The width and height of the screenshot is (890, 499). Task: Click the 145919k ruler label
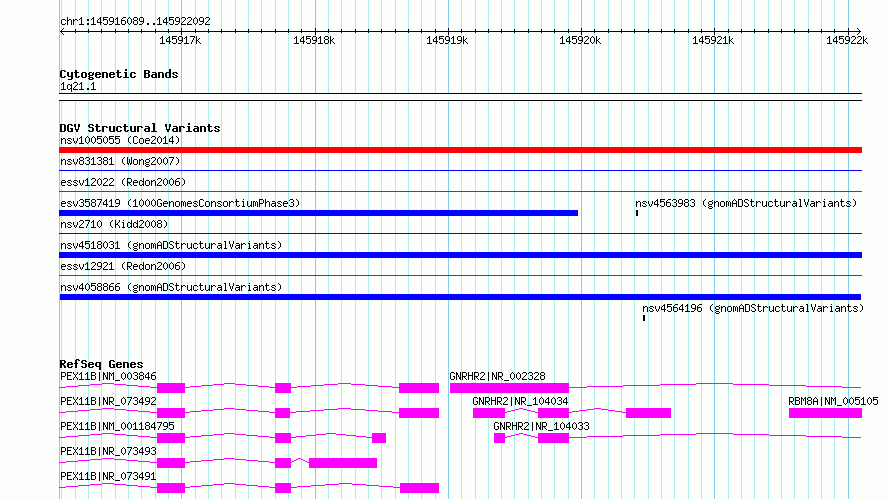pos(447,40)
